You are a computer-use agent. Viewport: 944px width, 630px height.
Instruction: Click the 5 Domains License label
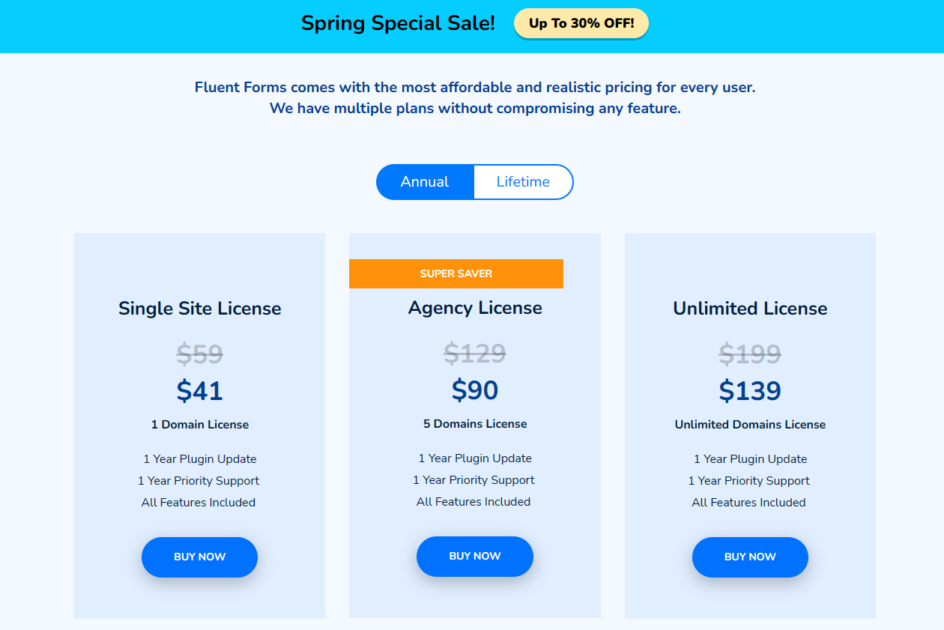click(475, 424)
